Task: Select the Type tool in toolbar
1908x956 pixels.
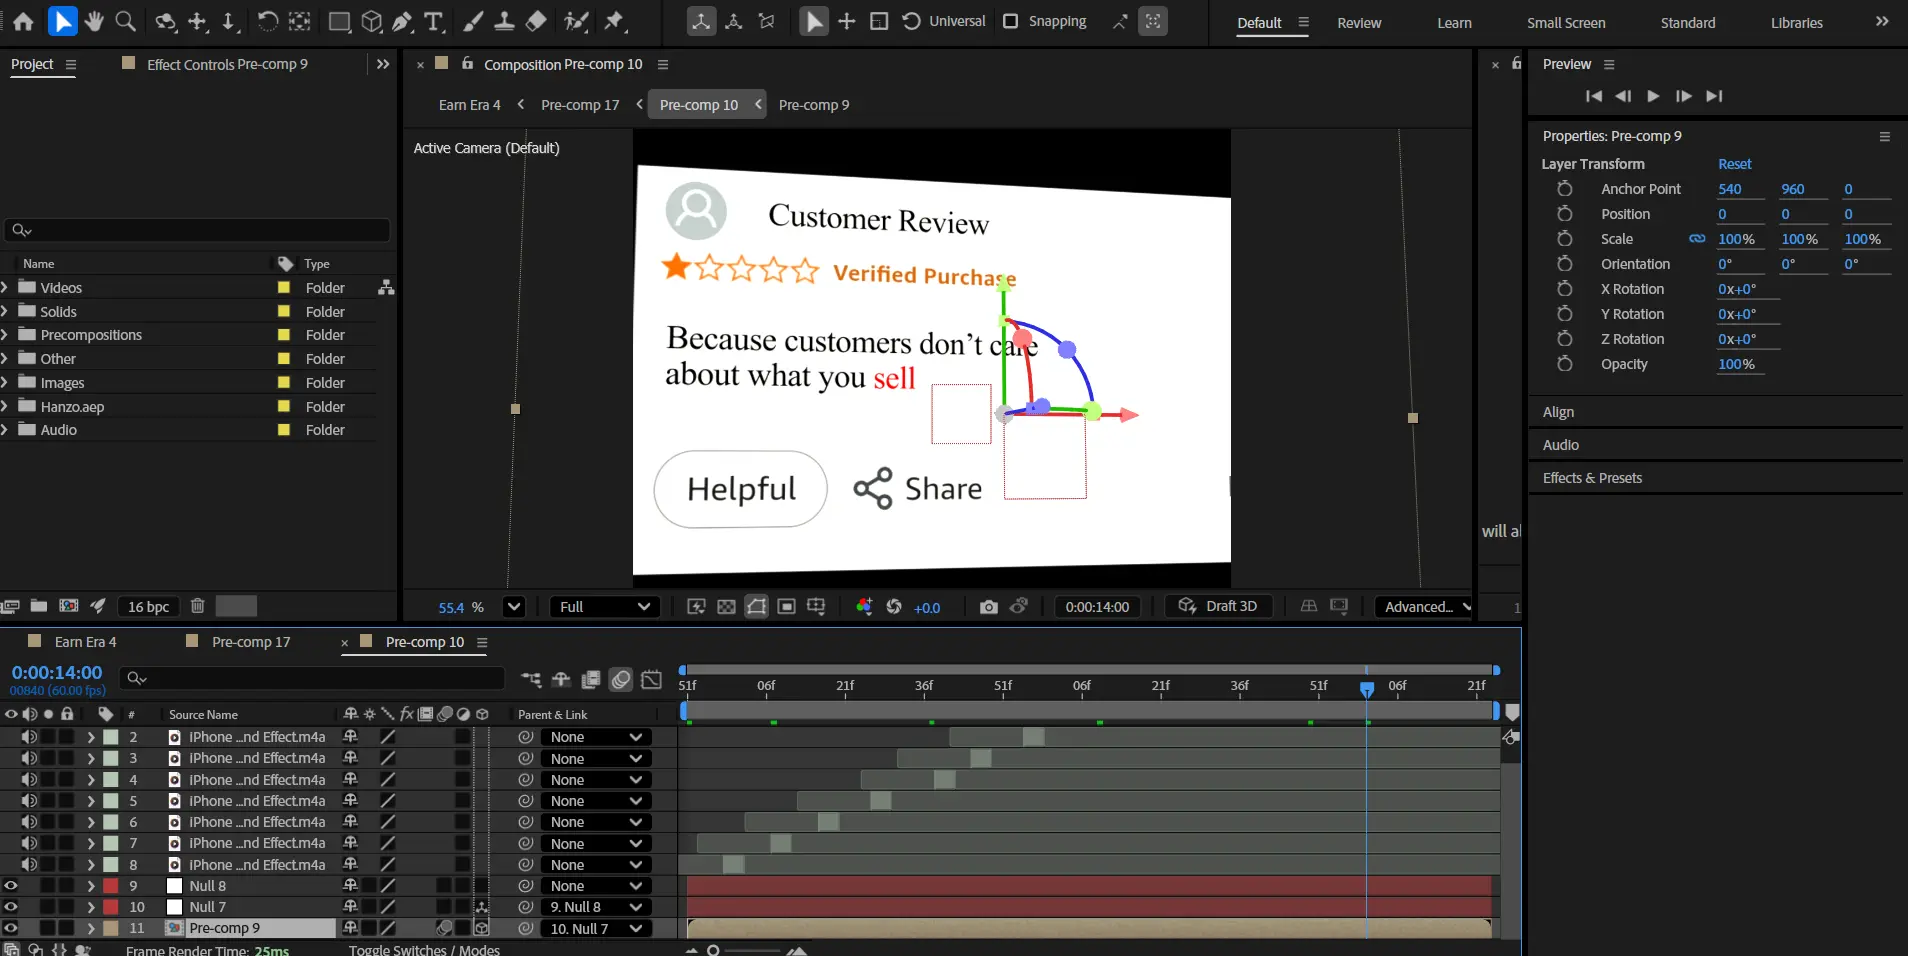Action: point(434,21)
